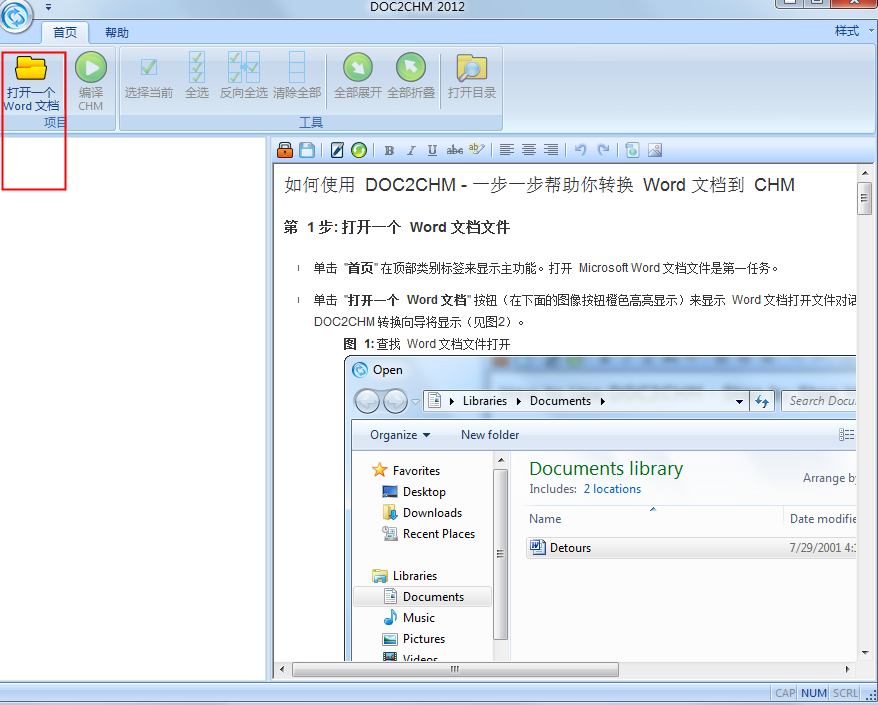Click the orange lock icon in editor toolbar
The width and height of the screenshot is (878, 705).
point(285,150)
